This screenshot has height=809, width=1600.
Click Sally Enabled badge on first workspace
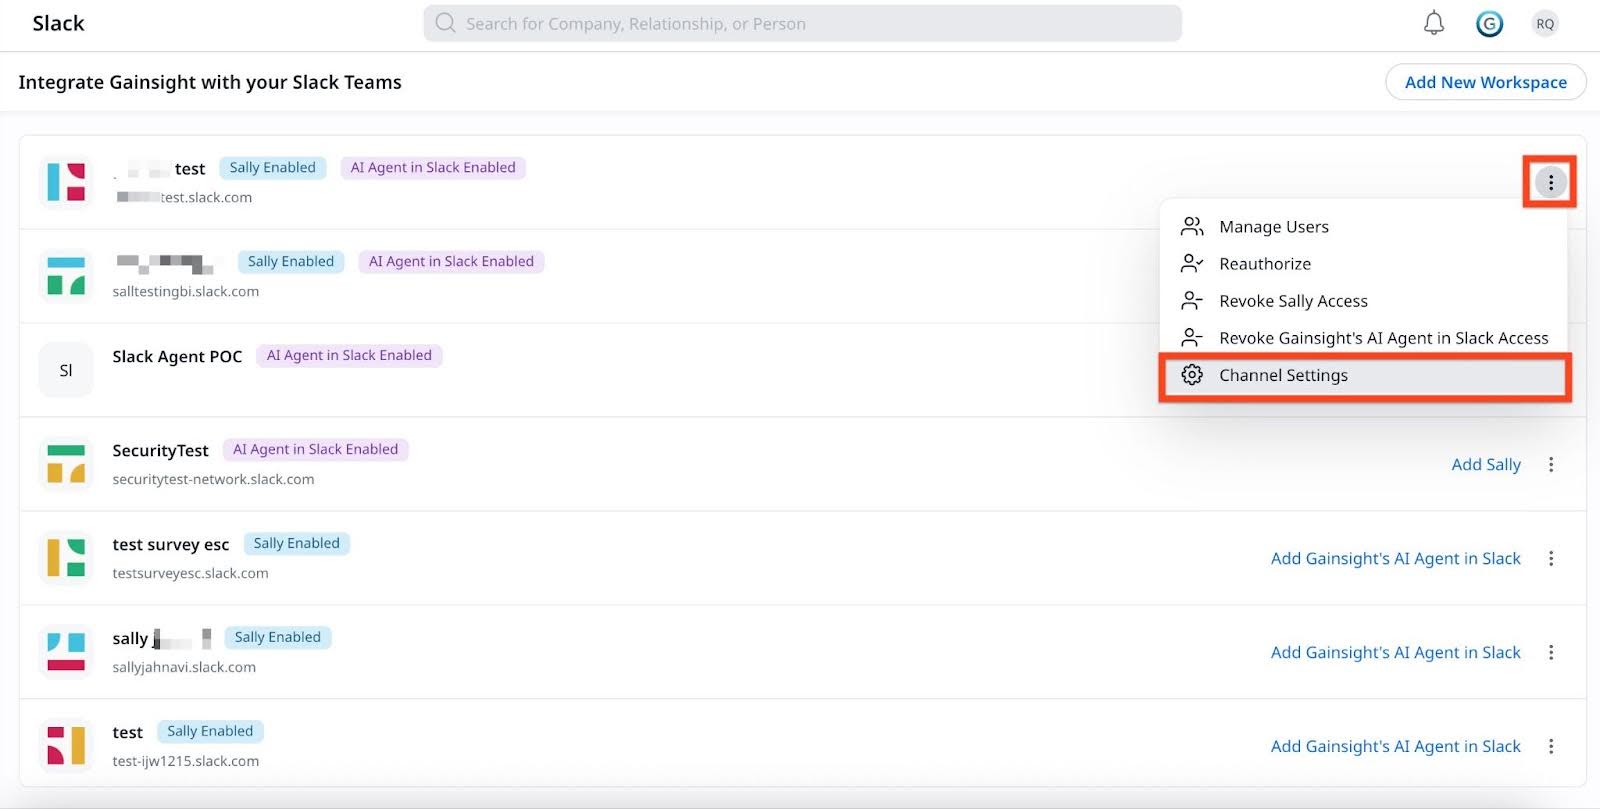pos(272,168)
